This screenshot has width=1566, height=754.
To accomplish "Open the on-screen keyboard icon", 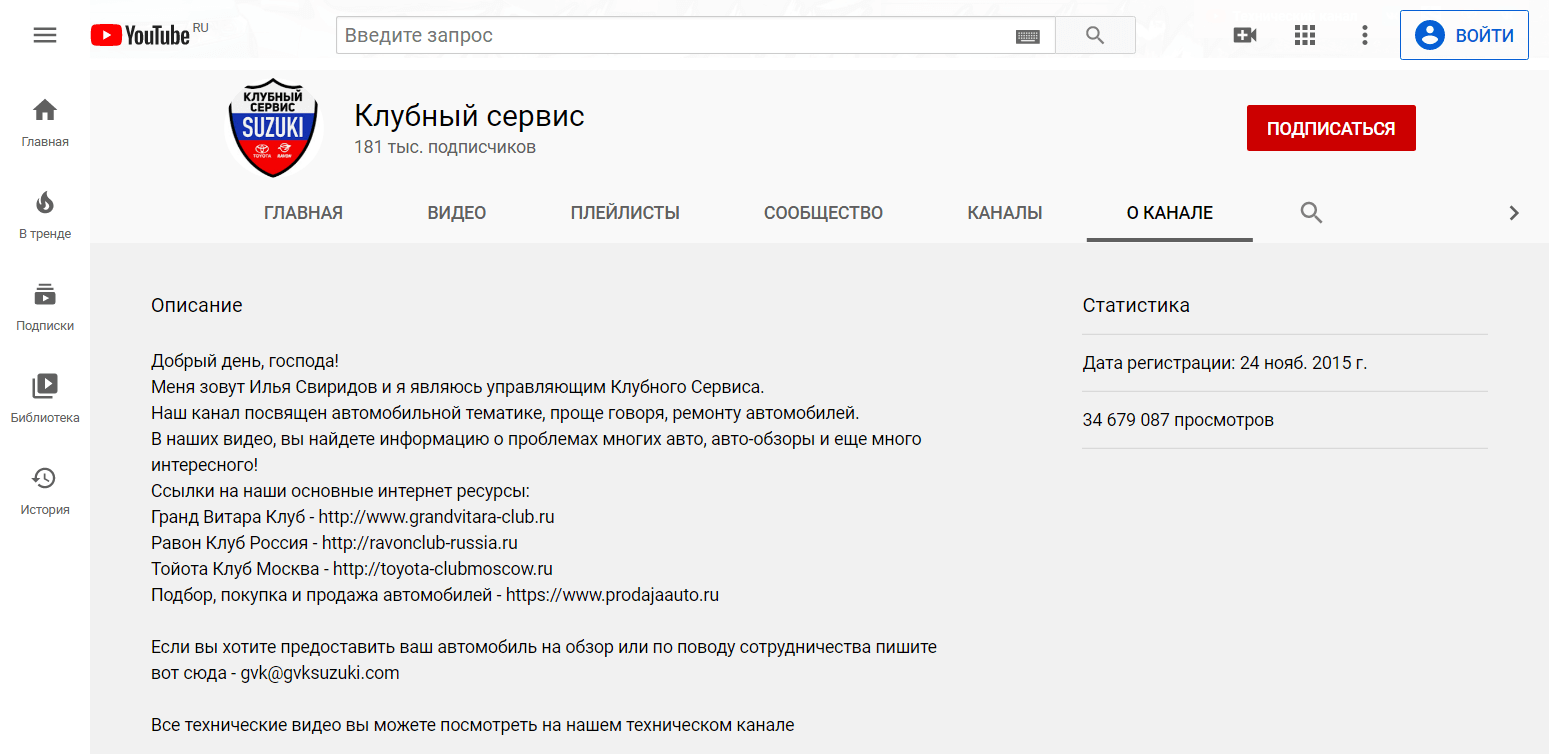I will point(1027,37).
